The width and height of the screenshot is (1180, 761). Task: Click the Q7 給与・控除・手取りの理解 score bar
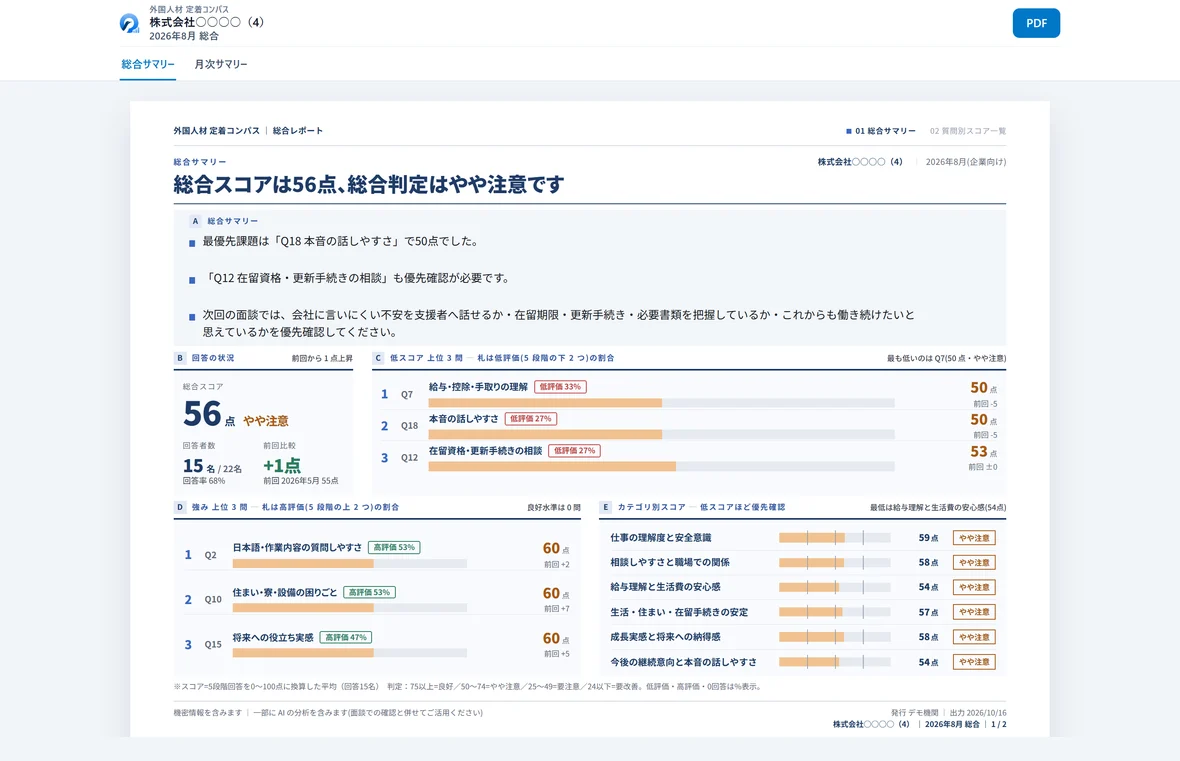[x=661, y=403]
